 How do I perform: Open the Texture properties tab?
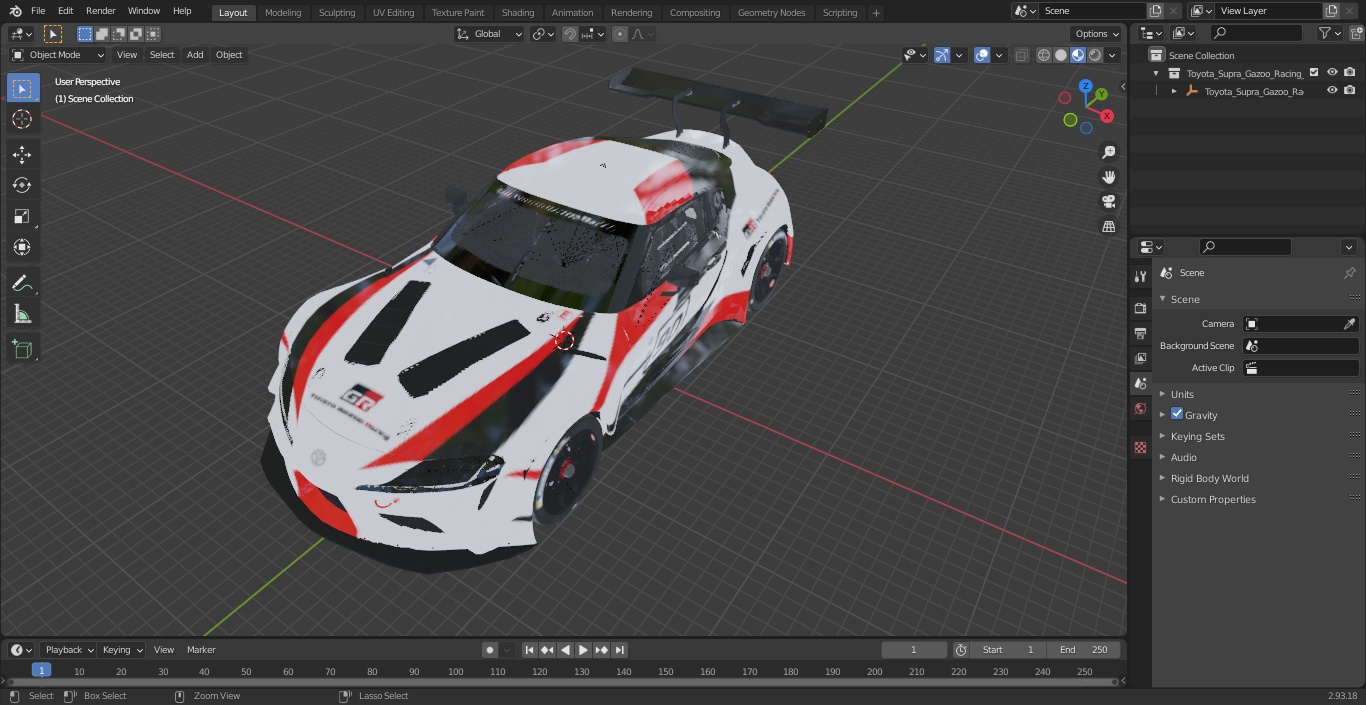click(x=1140, y=448)
